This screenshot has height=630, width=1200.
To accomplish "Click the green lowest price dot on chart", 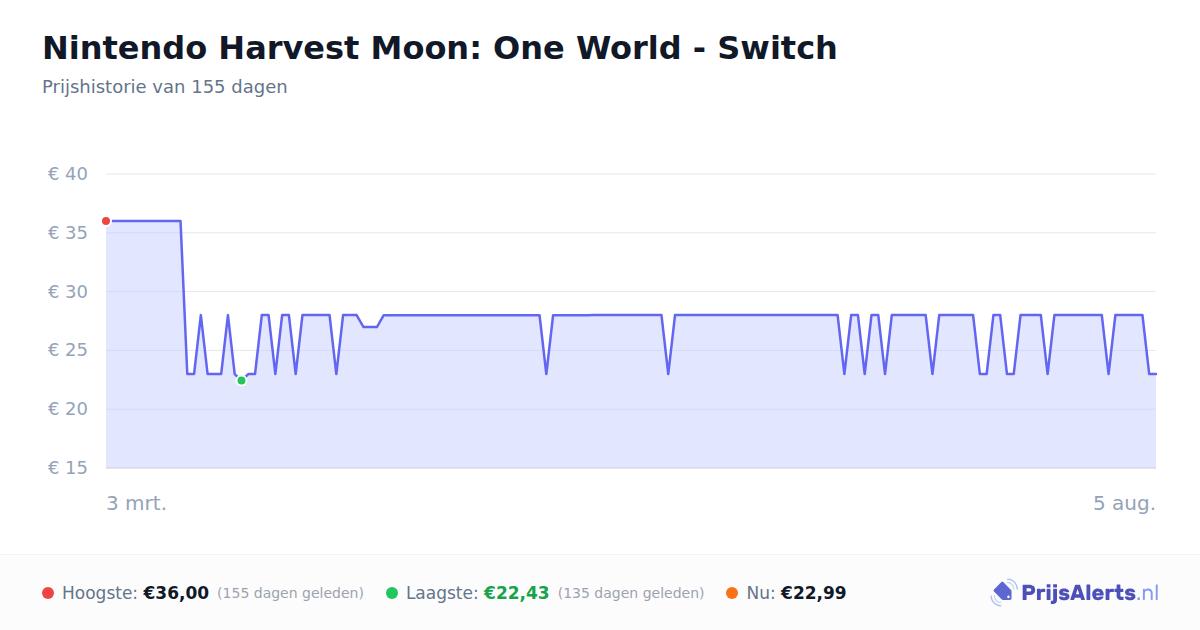I will [x=241, y=381].
